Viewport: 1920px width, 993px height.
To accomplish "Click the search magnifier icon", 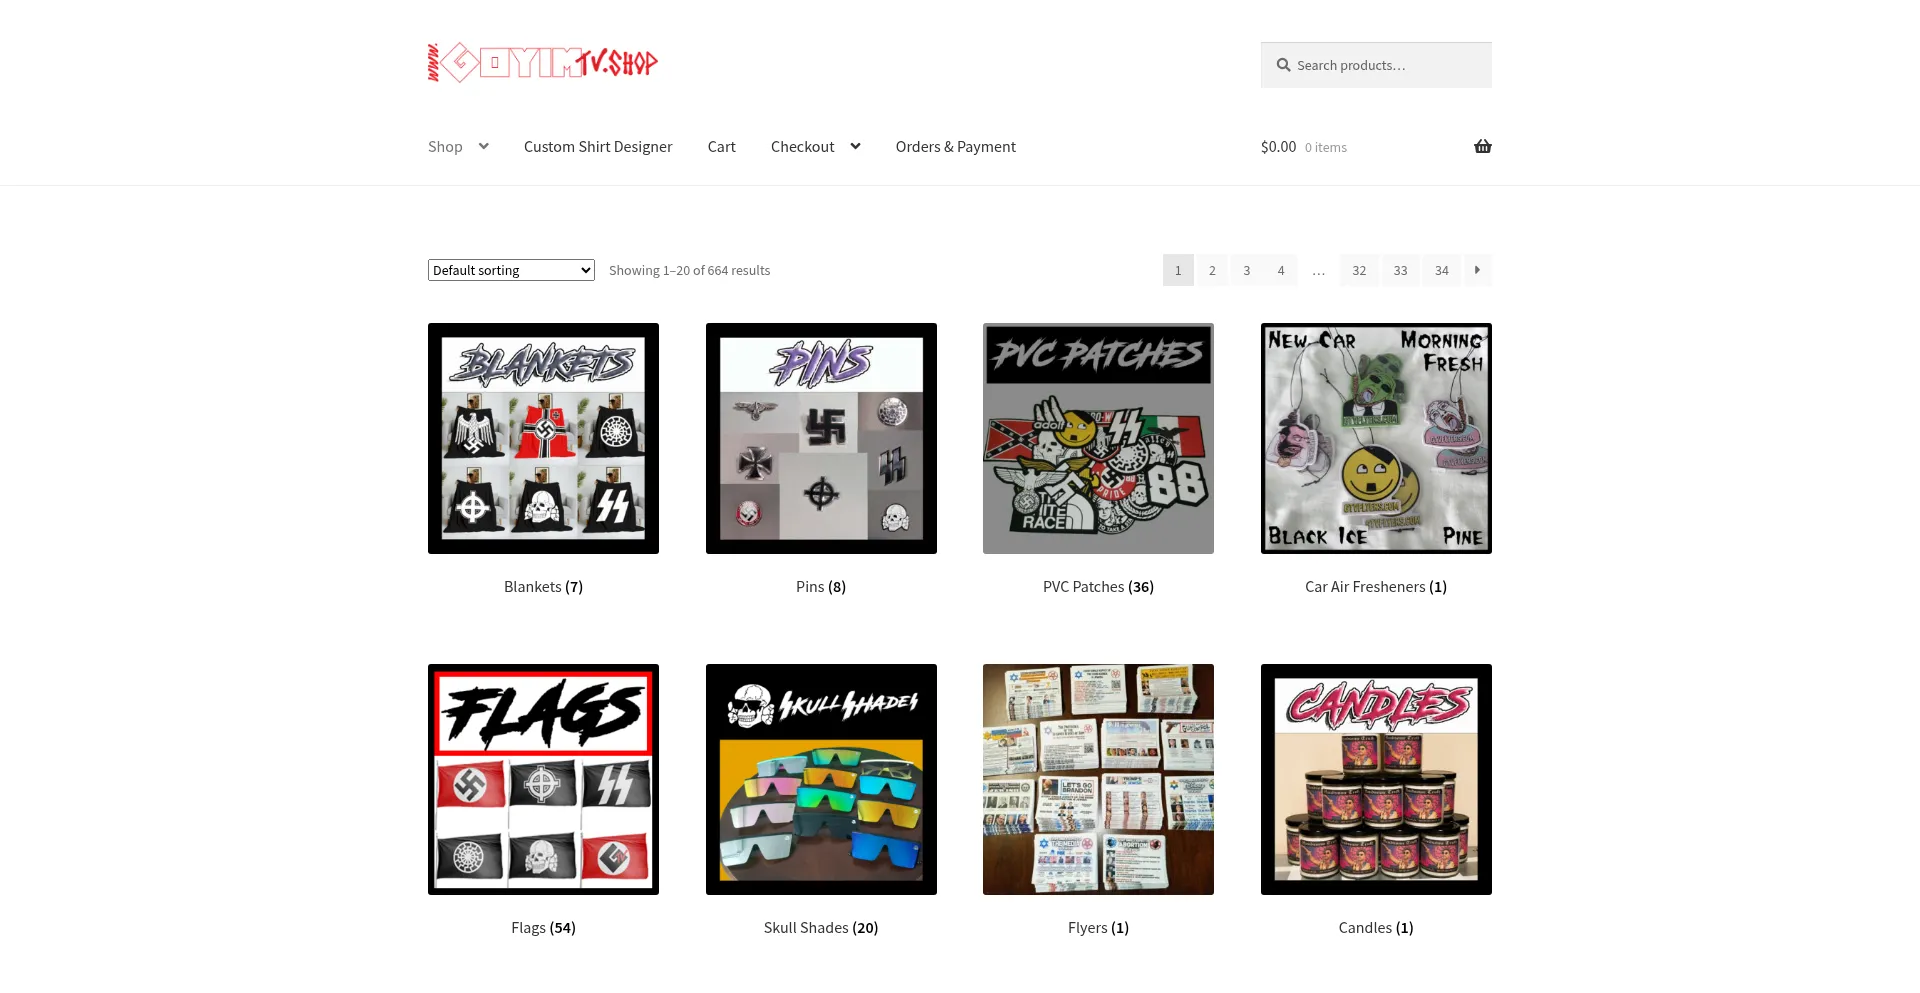I will point(1283,65).
